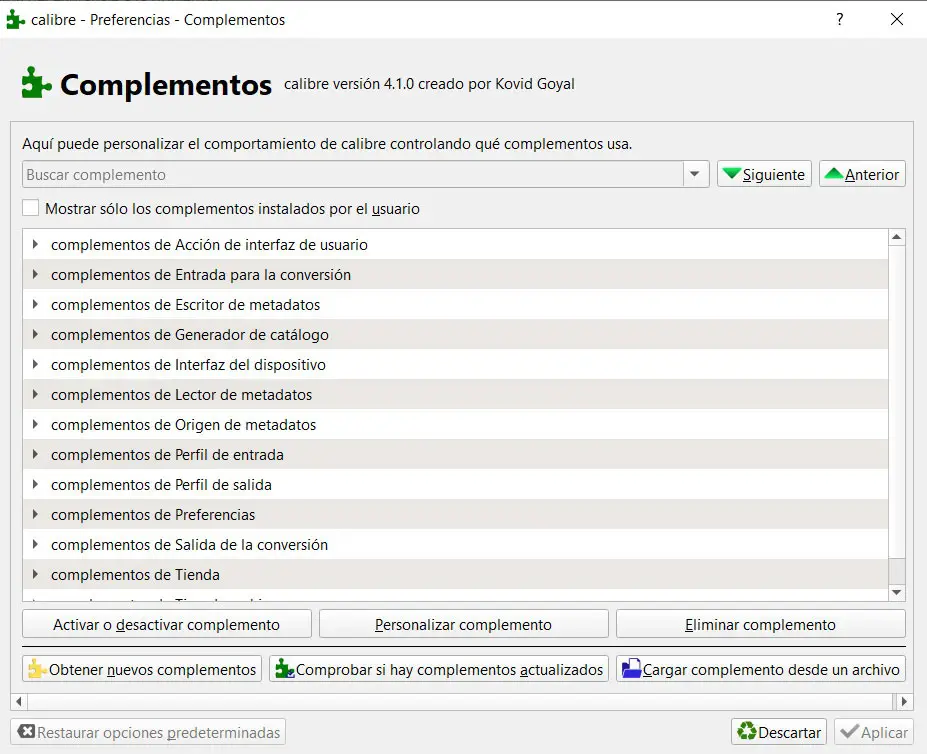927x754 pixels.
Task: Expand complementos de Tienda arrow
Action: (35, 574)
